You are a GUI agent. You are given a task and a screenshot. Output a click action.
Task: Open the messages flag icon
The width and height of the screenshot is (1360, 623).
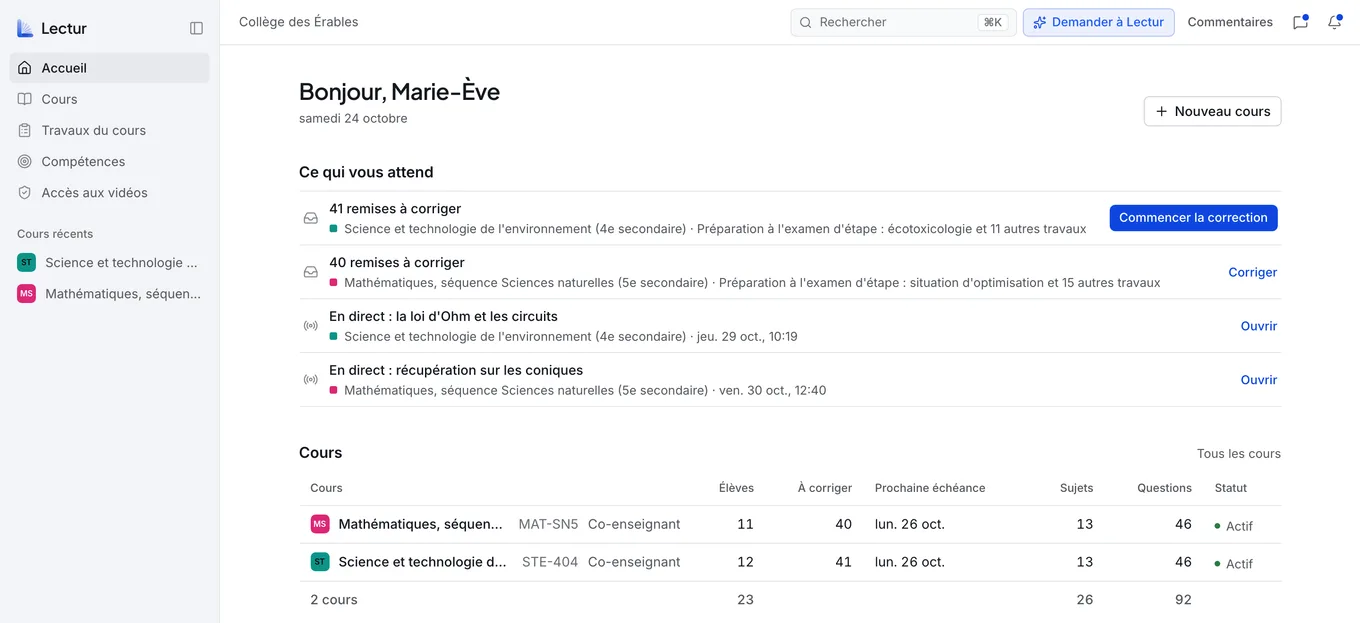(x=1300, y=22)
